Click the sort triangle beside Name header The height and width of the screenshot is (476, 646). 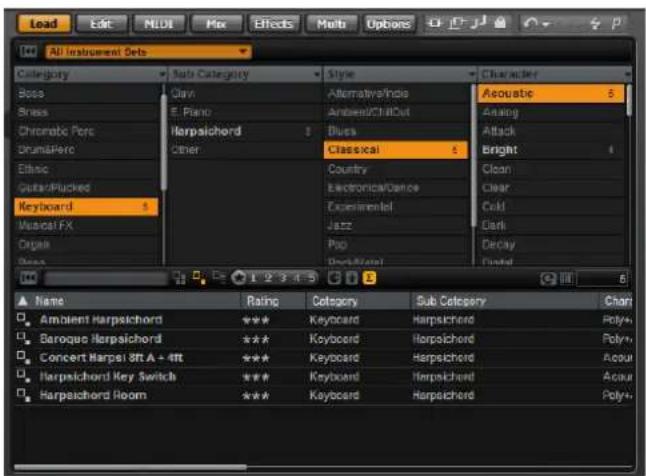coord(23,301)
